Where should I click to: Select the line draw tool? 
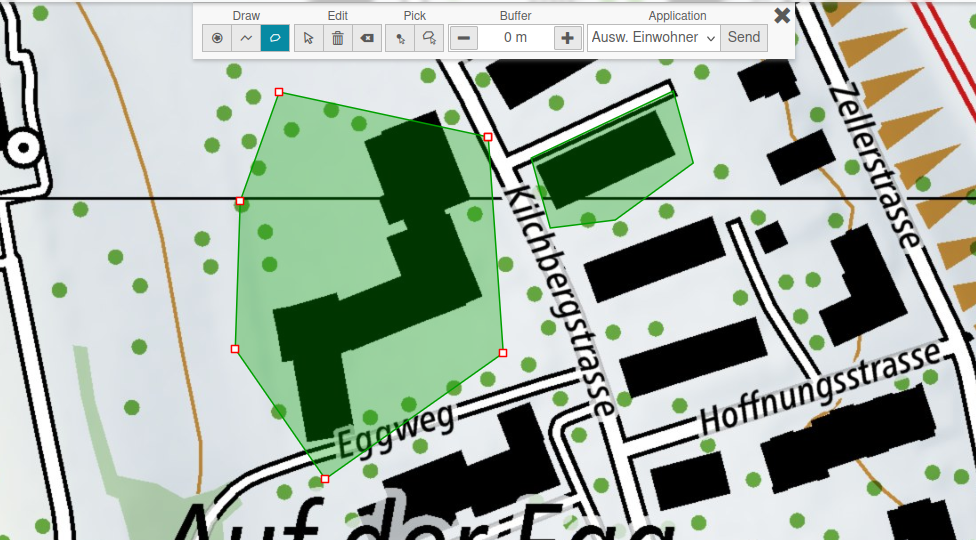(x=246, y=38)
